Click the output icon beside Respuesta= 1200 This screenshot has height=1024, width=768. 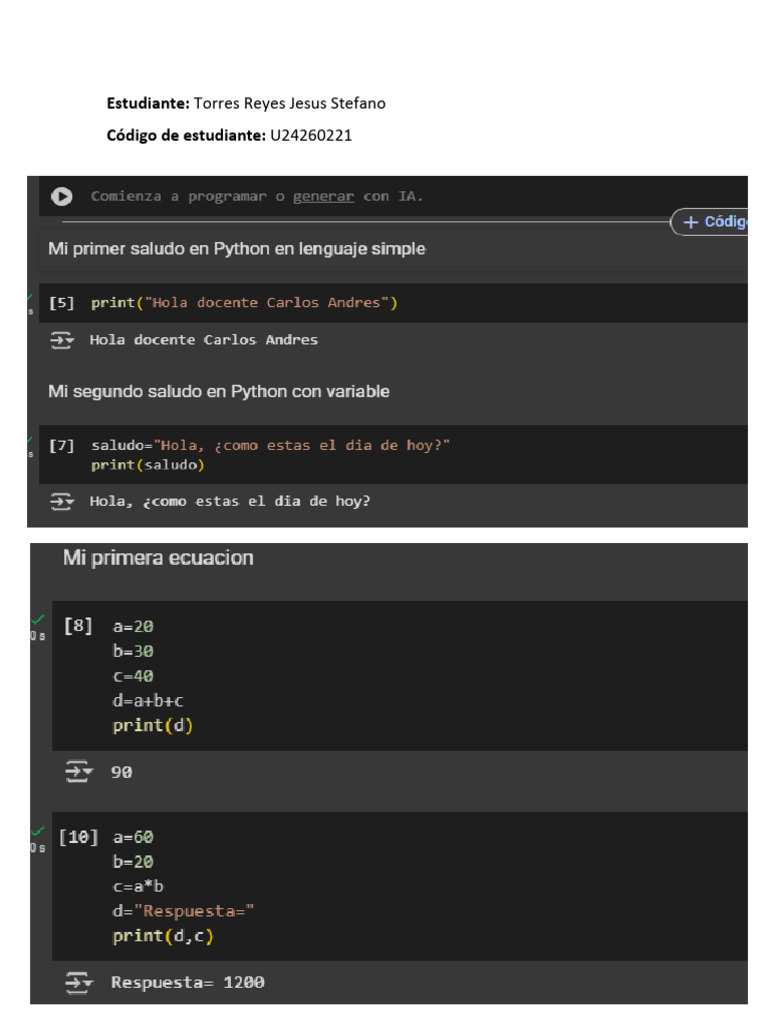pyautogui.click(x=78, y=982)
